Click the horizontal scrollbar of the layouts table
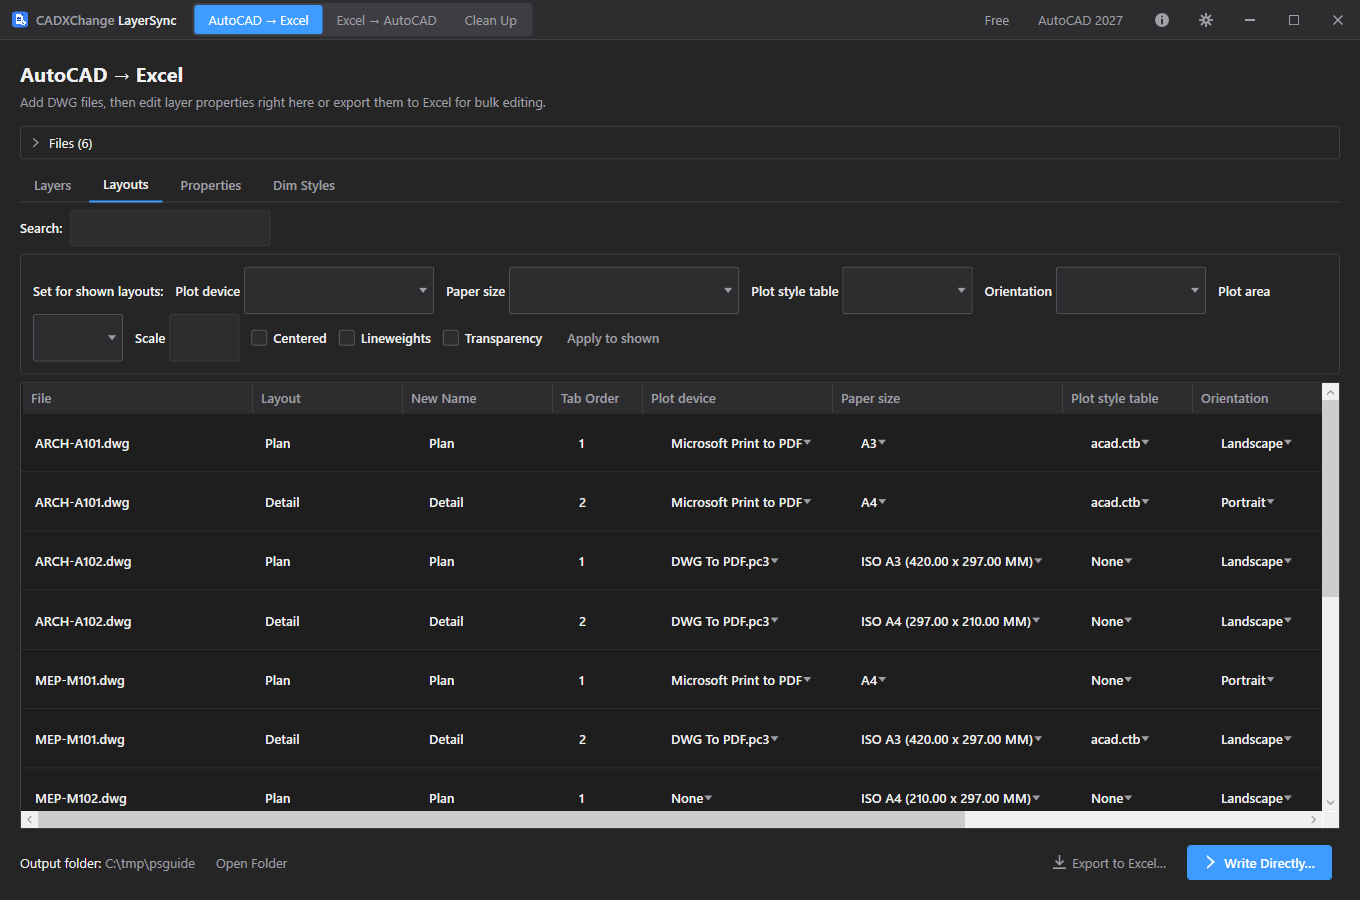The height and width of the screenshot is (900, 1360). [x=501, y=819]
